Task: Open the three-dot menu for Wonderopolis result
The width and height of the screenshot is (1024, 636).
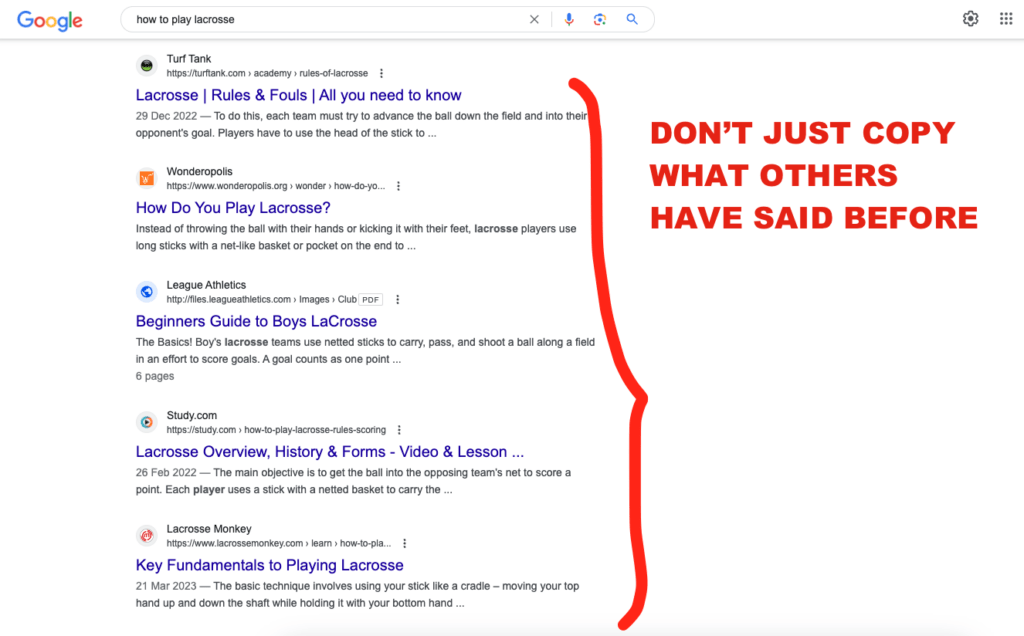Action: tap(398, 186)
